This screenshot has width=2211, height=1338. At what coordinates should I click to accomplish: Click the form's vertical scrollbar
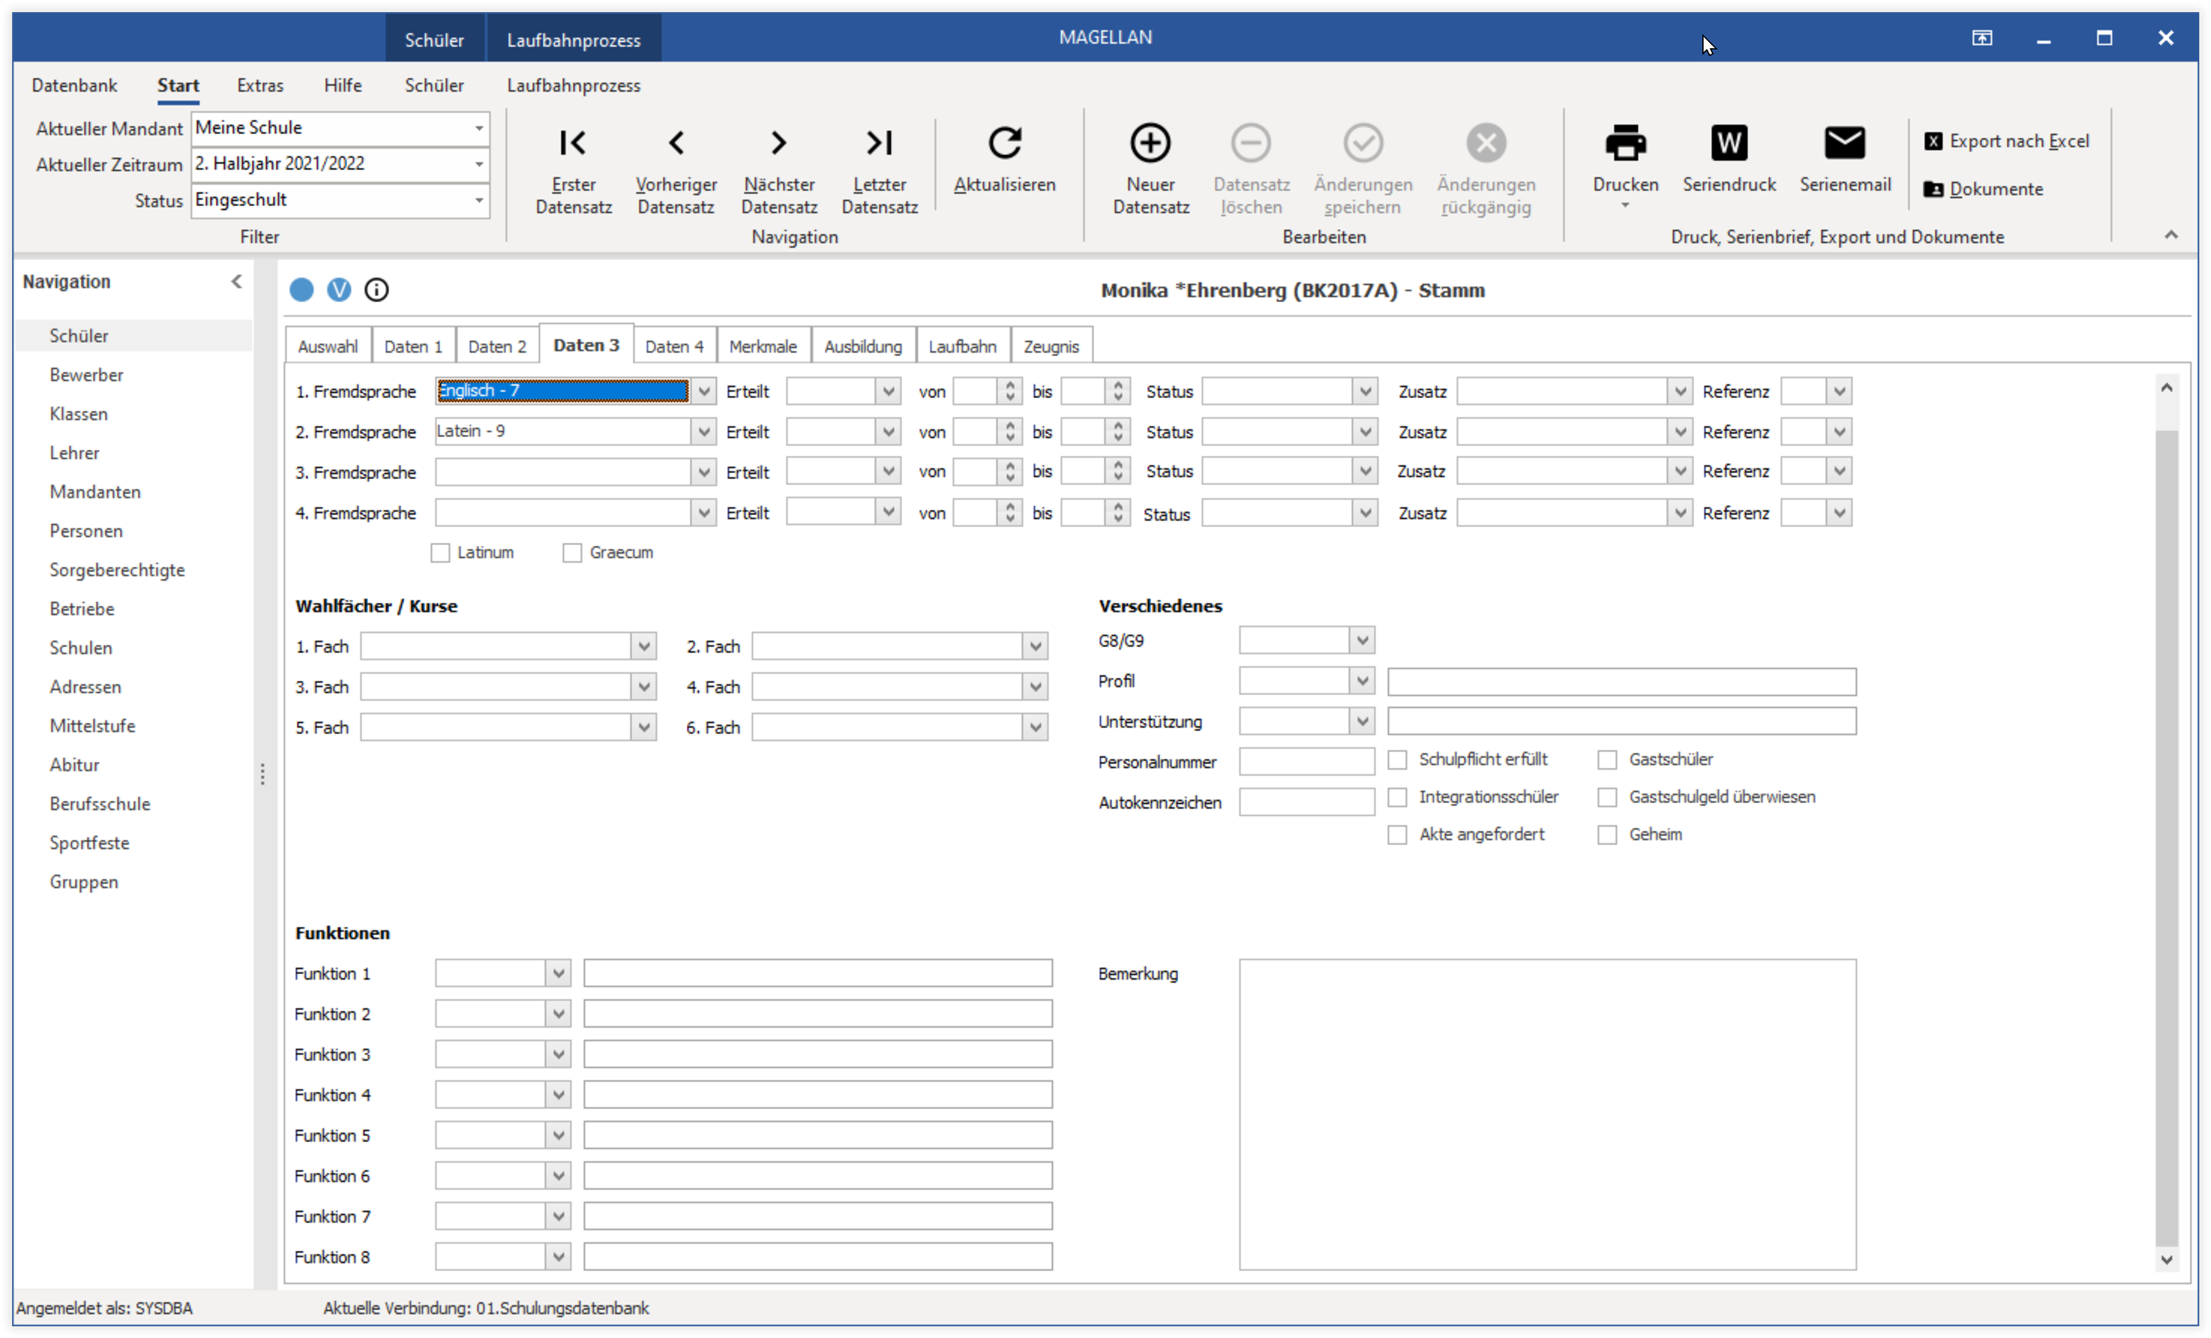click(2166, 823)
